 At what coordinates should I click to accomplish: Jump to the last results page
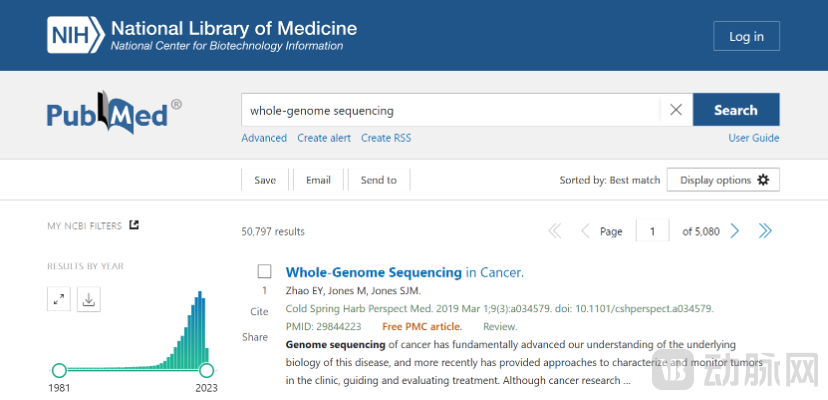tap(765, 231)
